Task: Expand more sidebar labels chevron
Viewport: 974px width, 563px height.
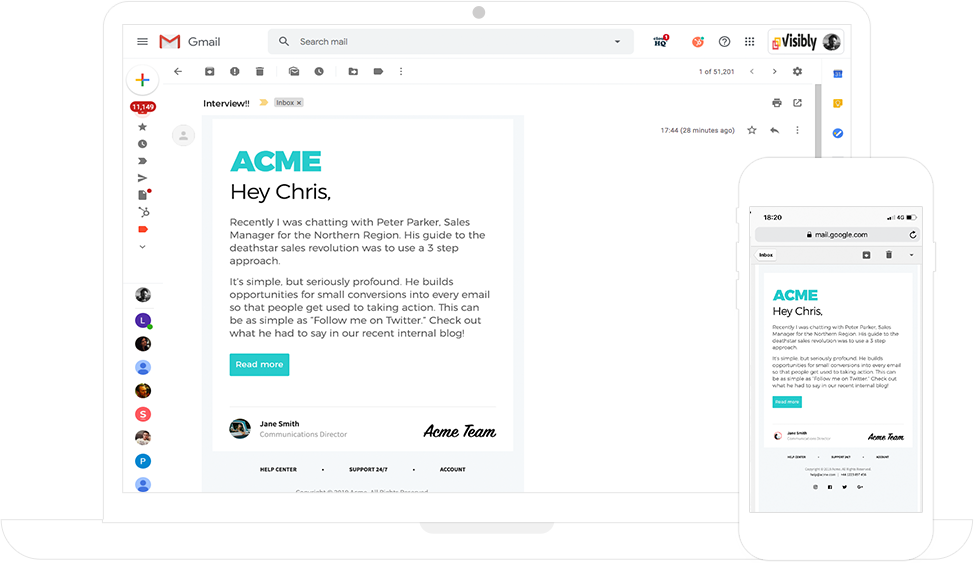Action: 142,247
